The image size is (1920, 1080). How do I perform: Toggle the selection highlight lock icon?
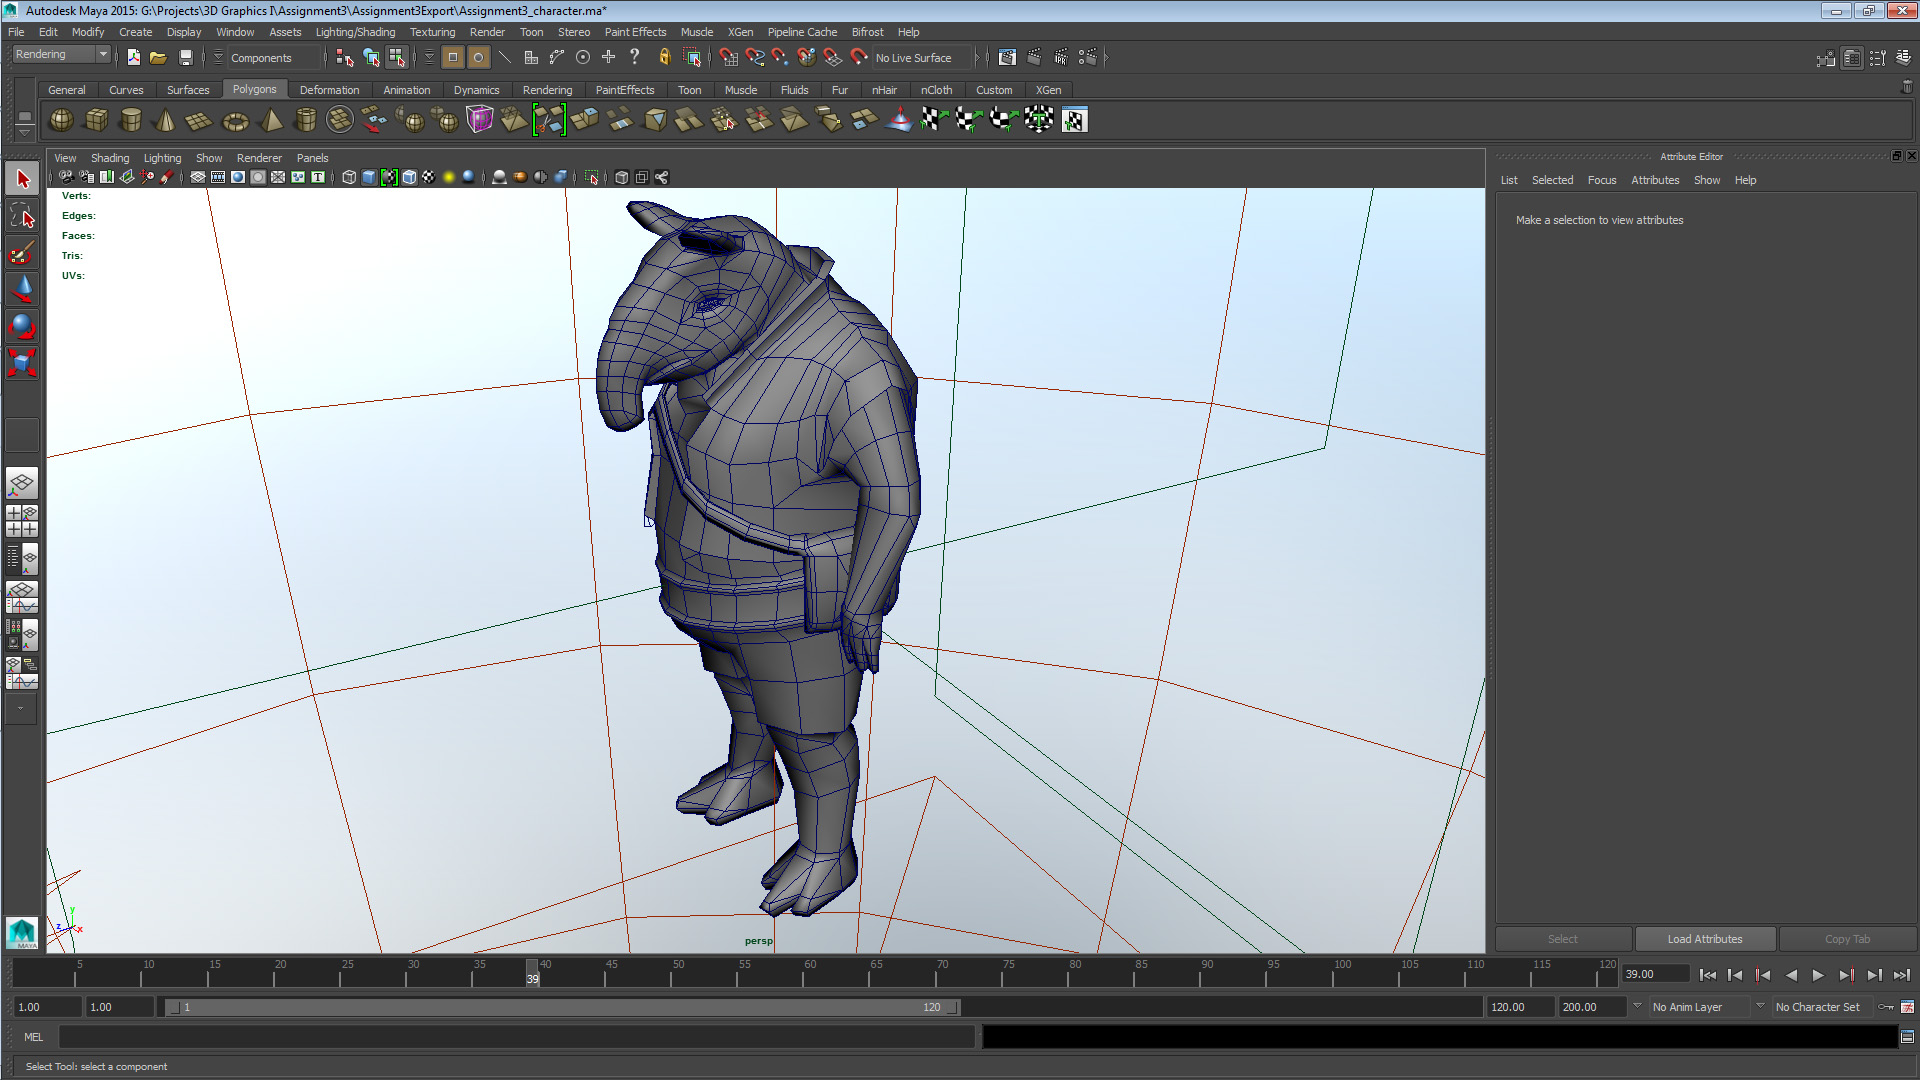pos(663,57)
